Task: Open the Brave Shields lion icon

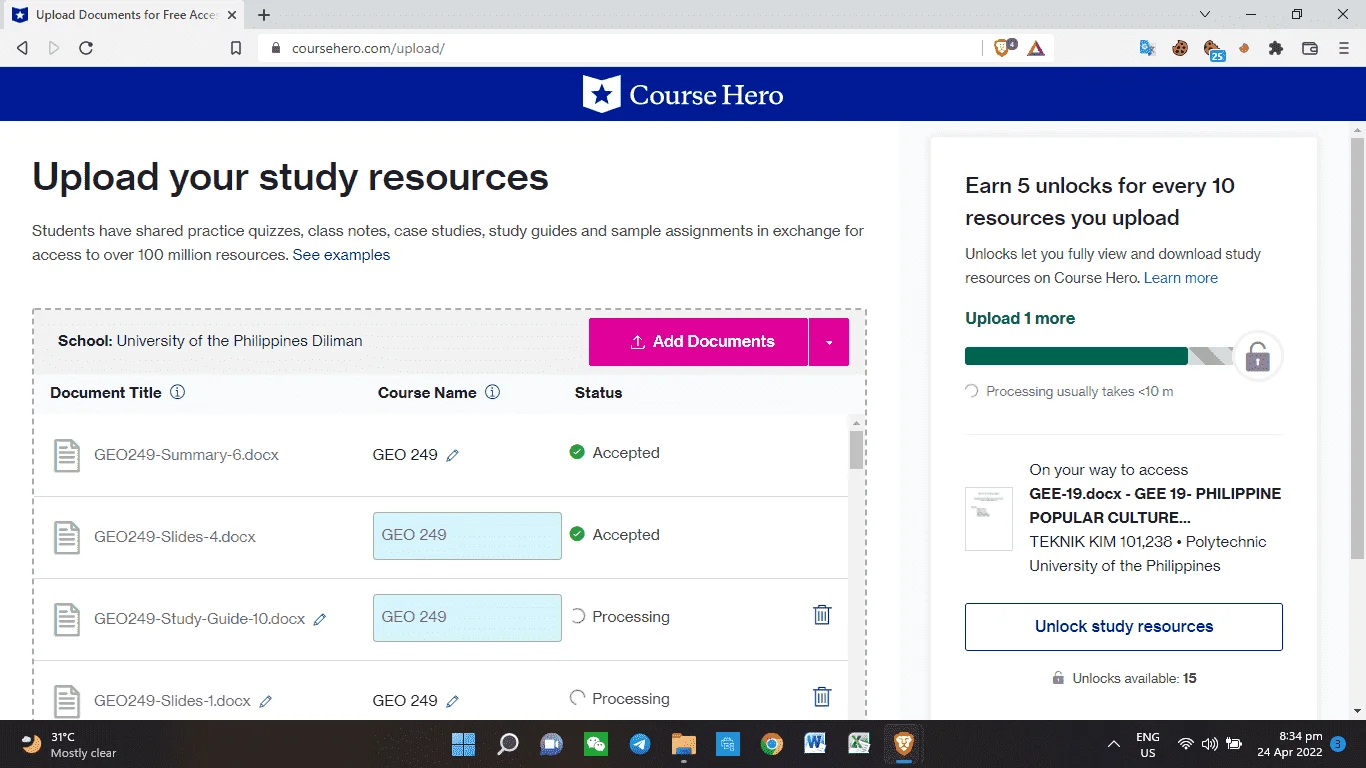Action: [x=1003, y=48]
